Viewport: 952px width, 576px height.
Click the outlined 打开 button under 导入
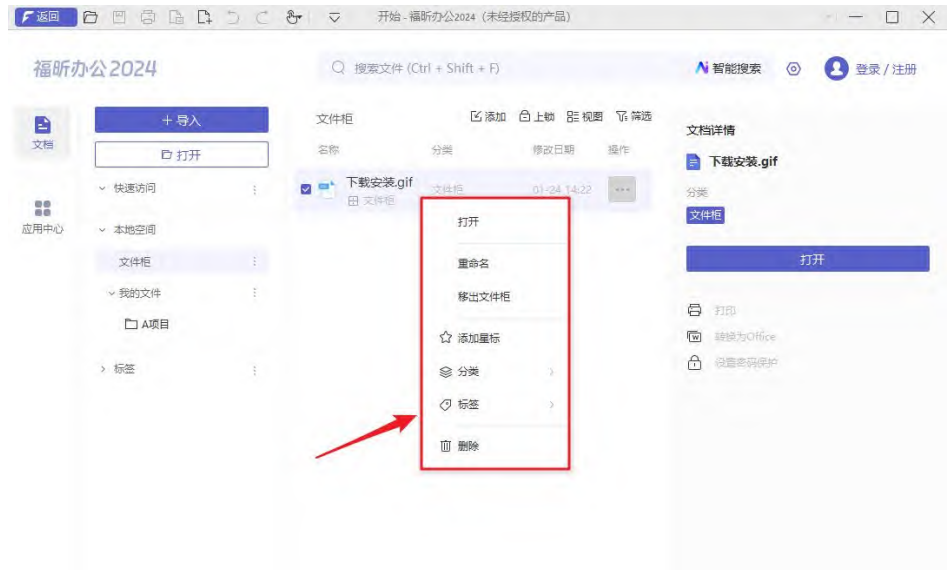182,155
